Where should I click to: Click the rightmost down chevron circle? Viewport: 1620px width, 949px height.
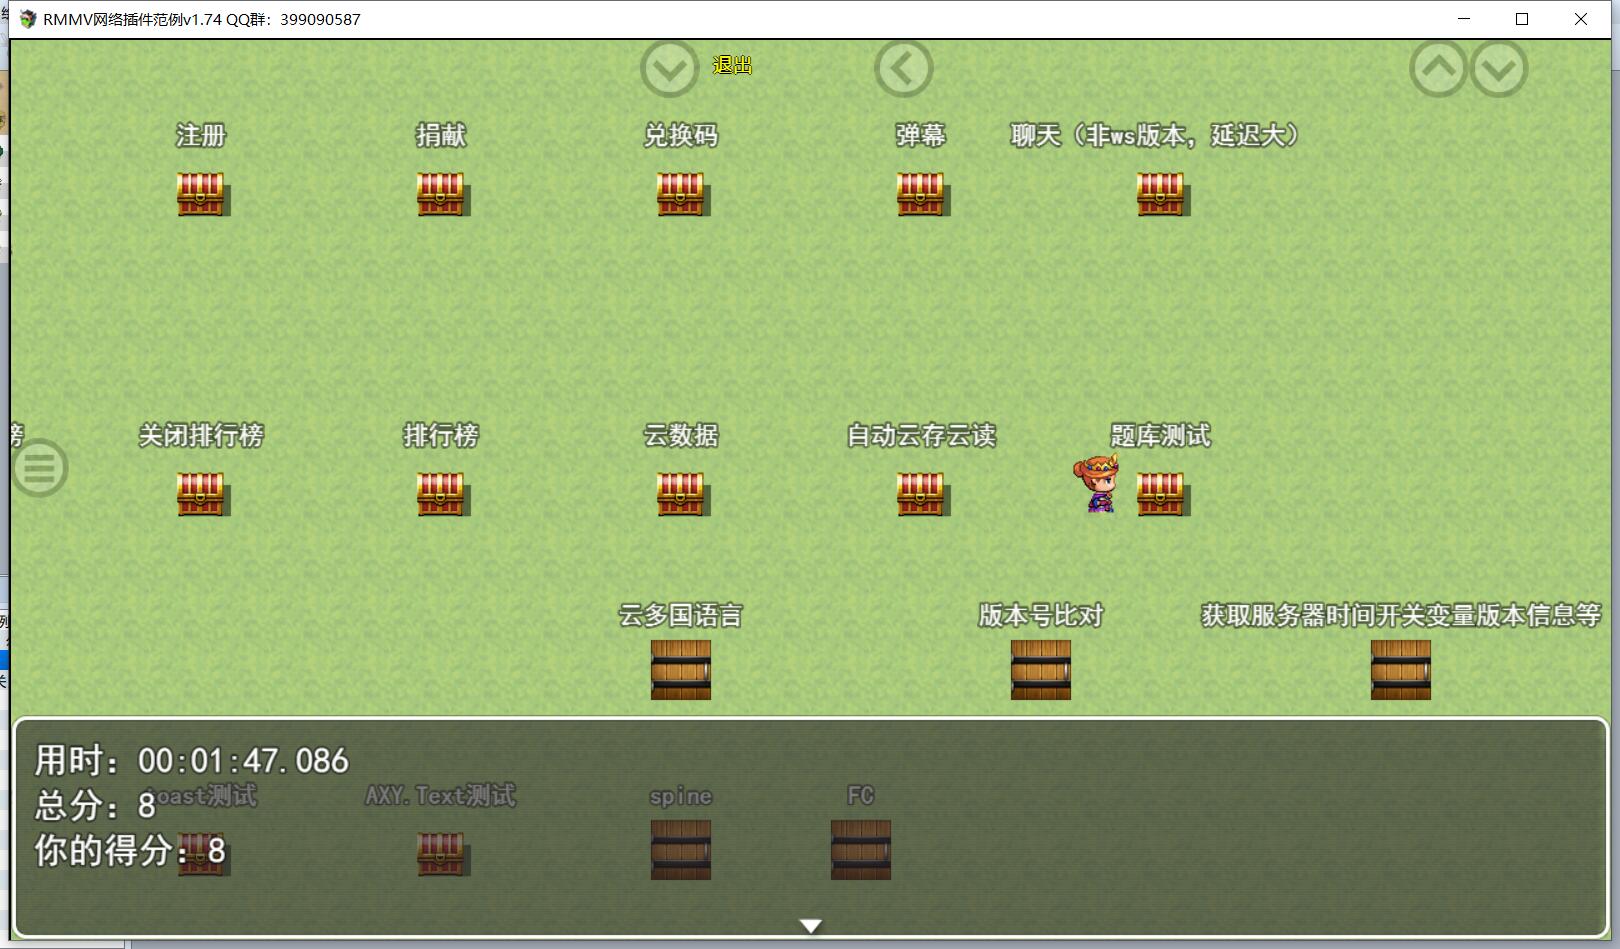[x=1499, y=68]
